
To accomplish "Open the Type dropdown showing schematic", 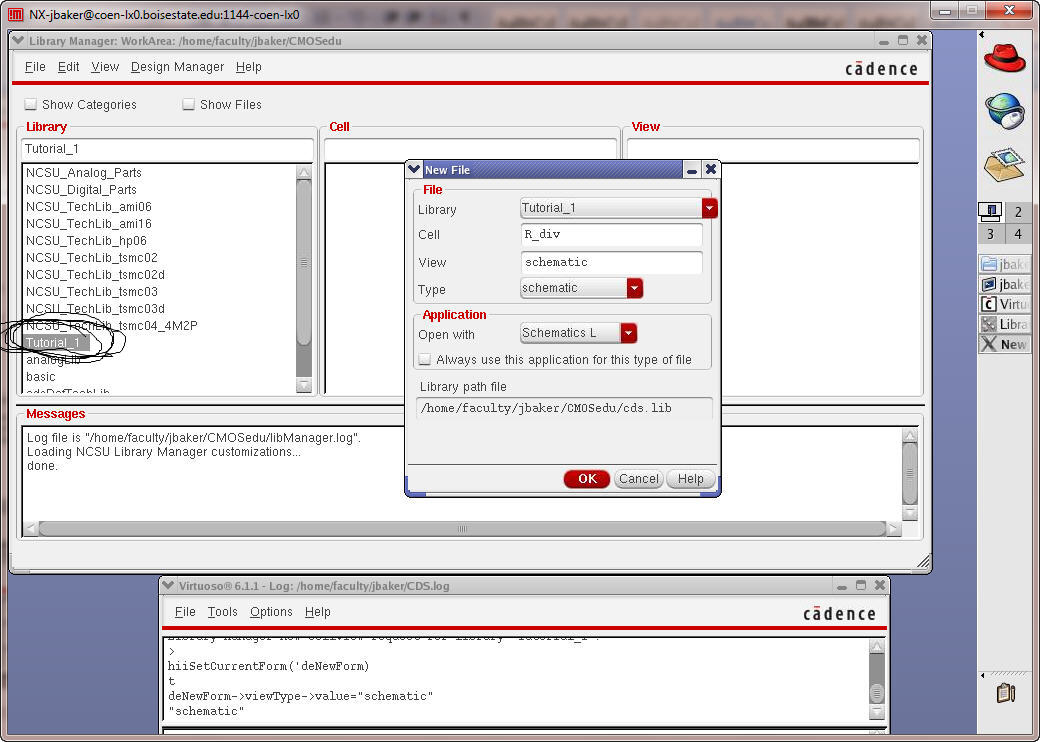I will point(634,288).
